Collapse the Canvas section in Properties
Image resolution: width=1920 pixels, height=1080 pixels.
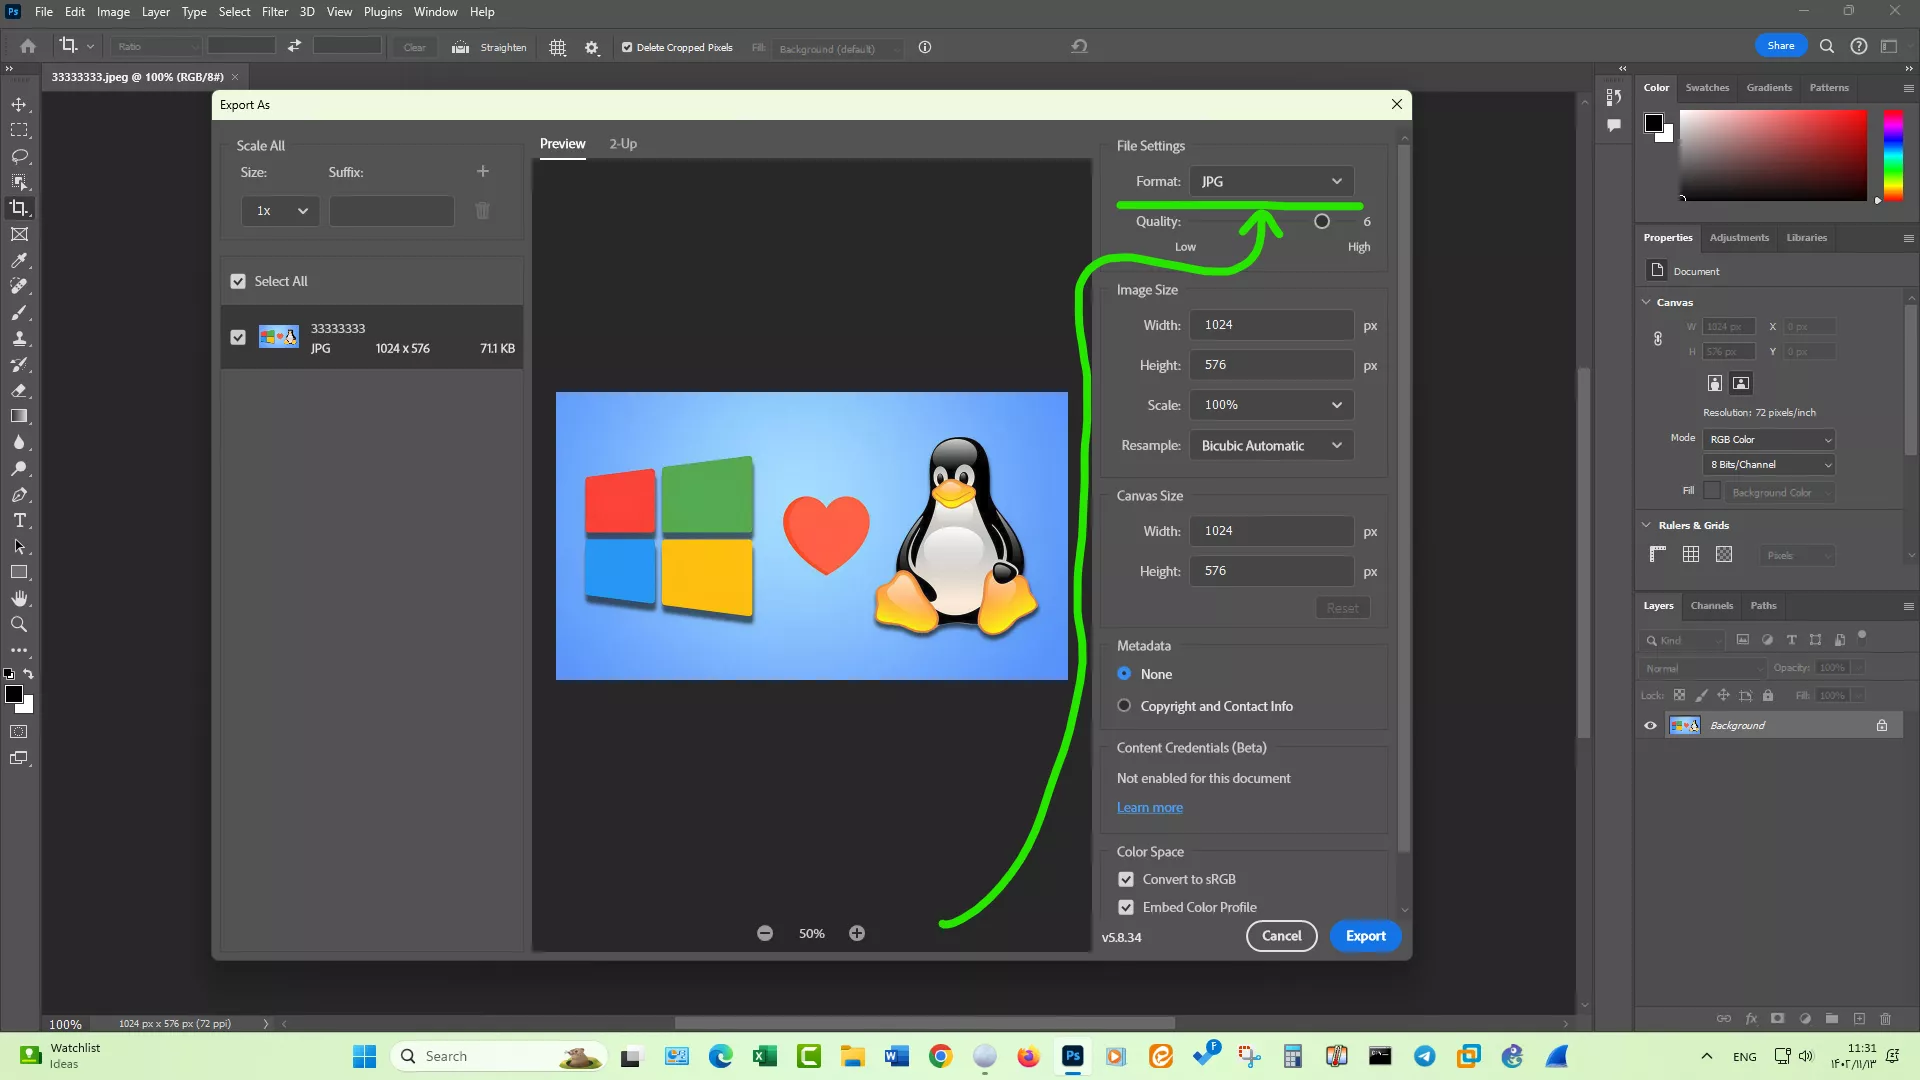1646,302
